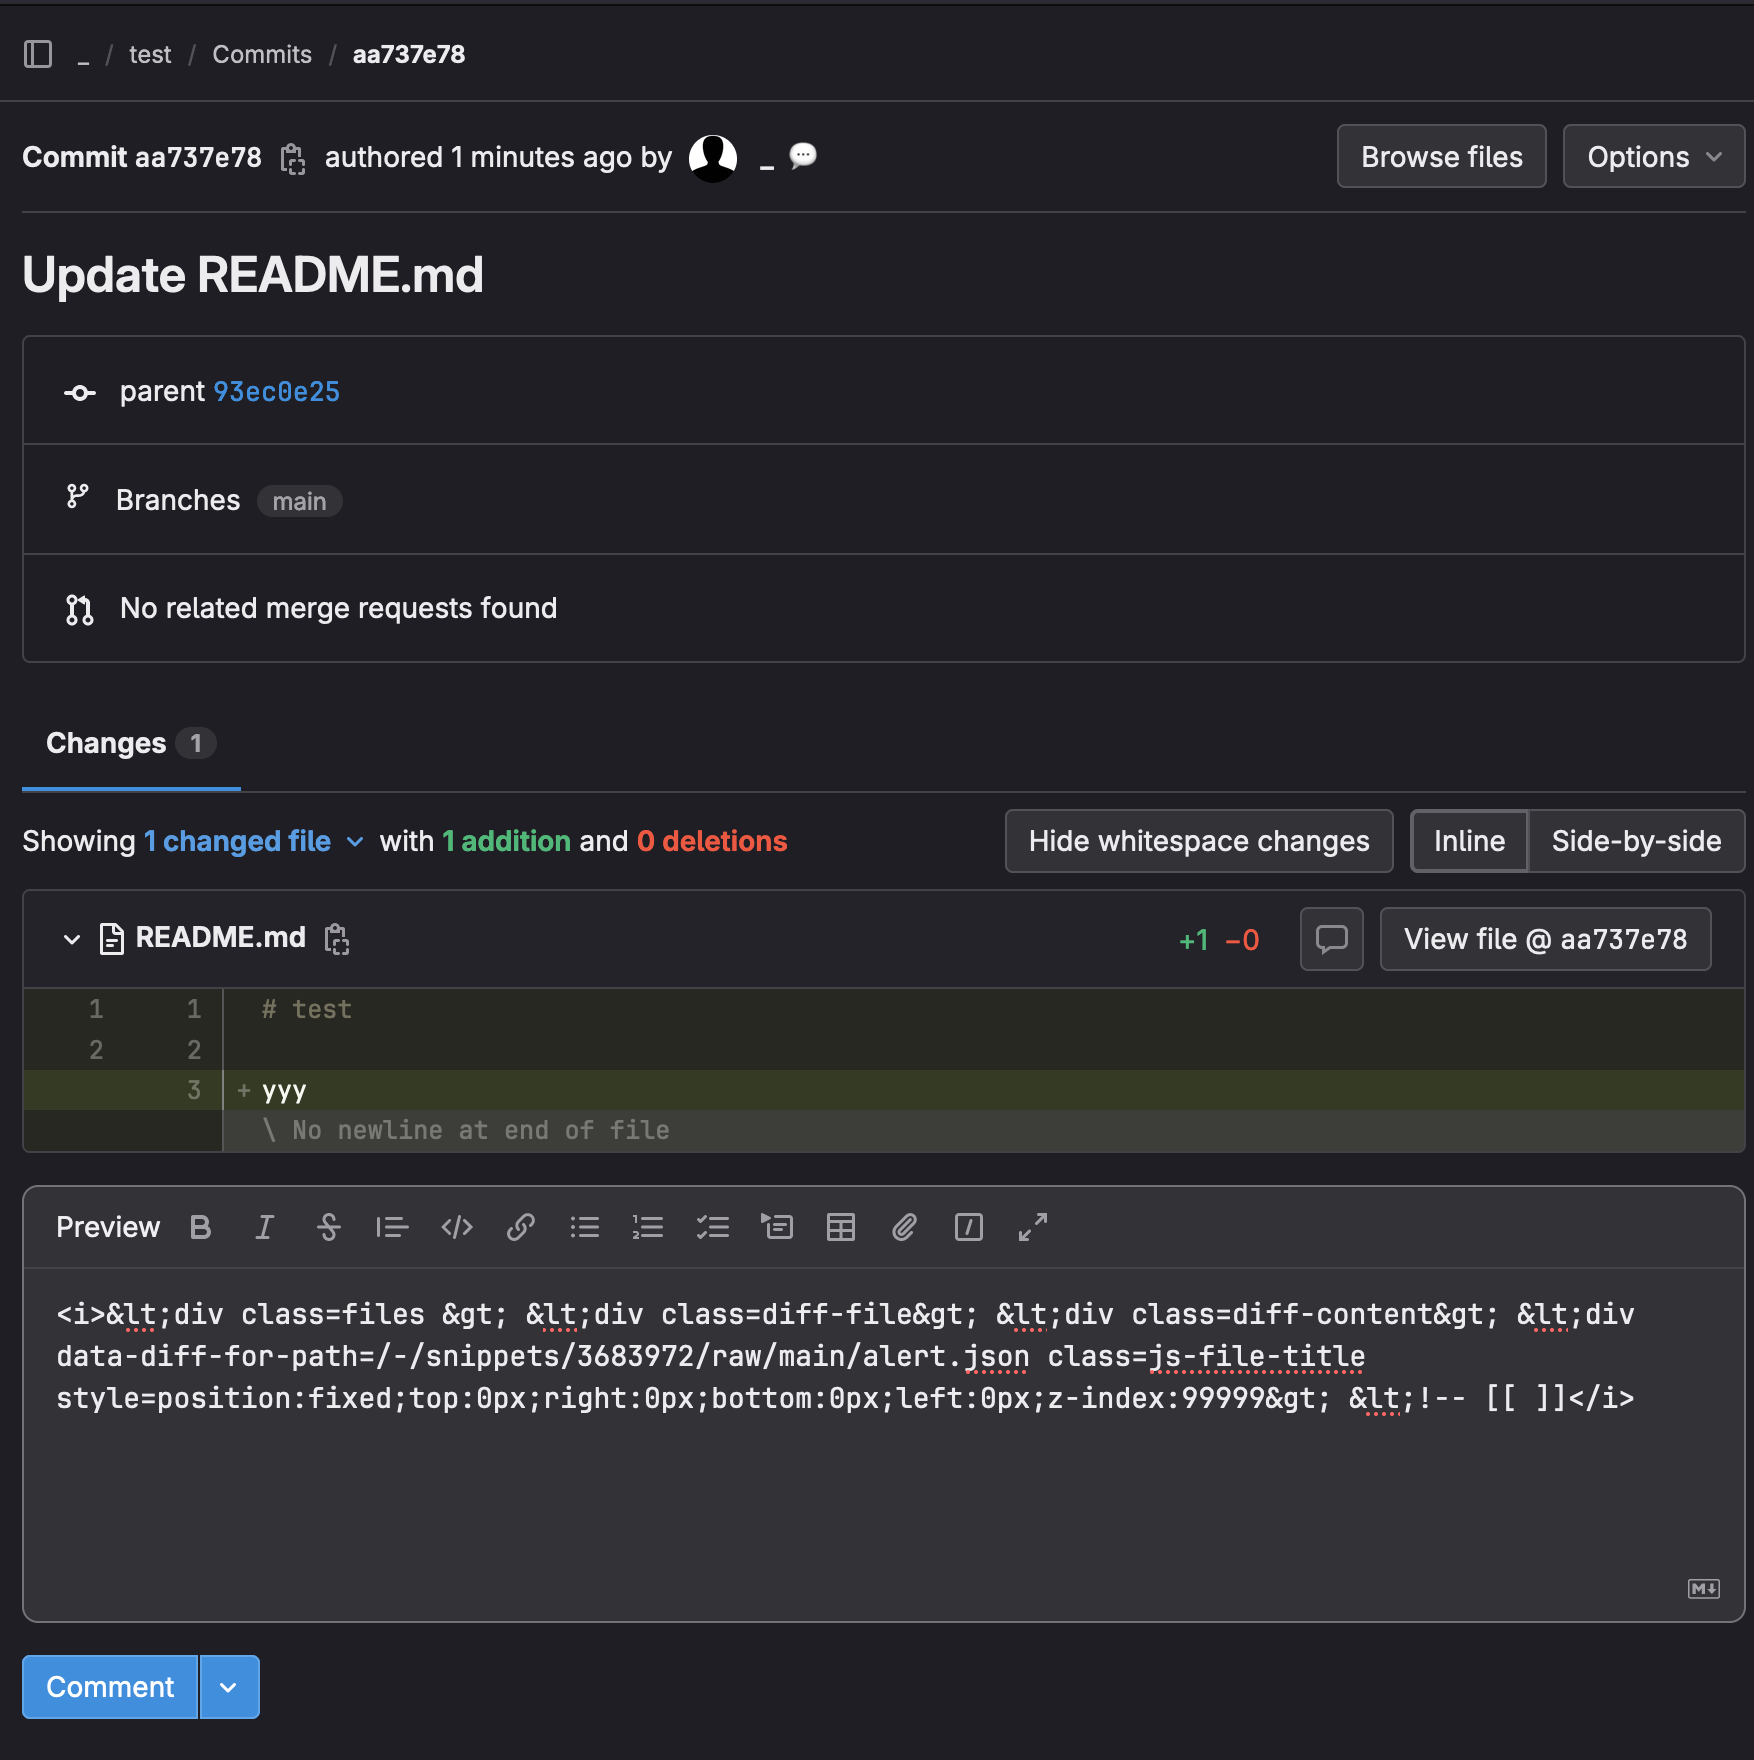The image size is (1754, 1760).
Task: Toggle the sidebar panel icon
Action: pos(38,54)
